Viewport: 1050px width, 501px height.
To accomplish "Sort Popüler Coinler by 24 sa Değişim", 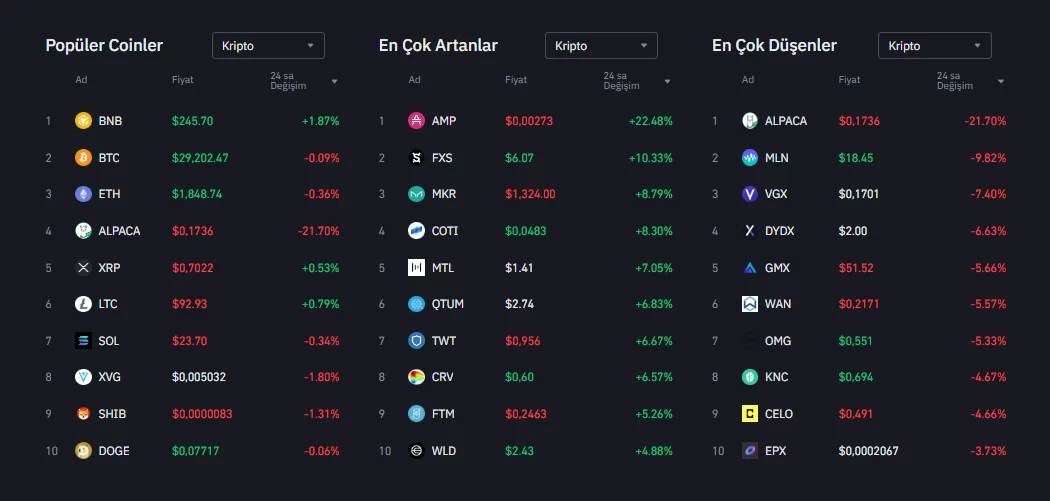I will 304,81.
